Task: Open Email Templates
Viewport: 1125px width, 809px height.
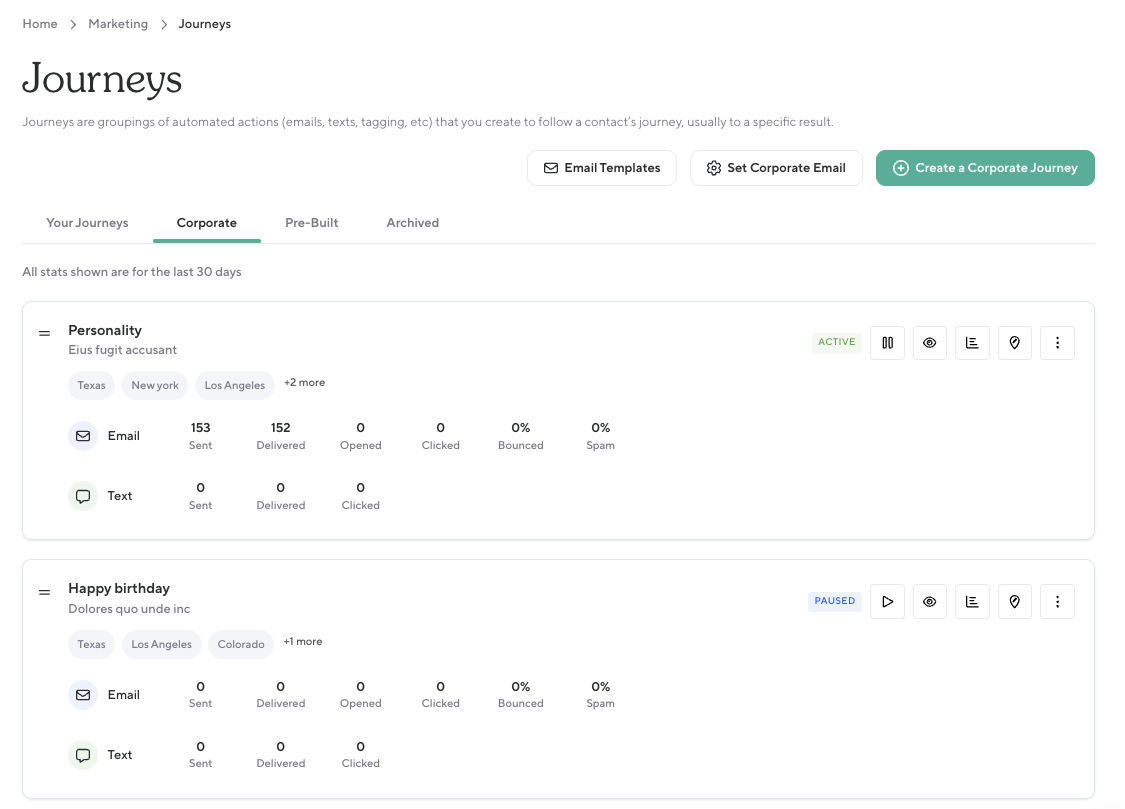Action: [x=601, y=168]
